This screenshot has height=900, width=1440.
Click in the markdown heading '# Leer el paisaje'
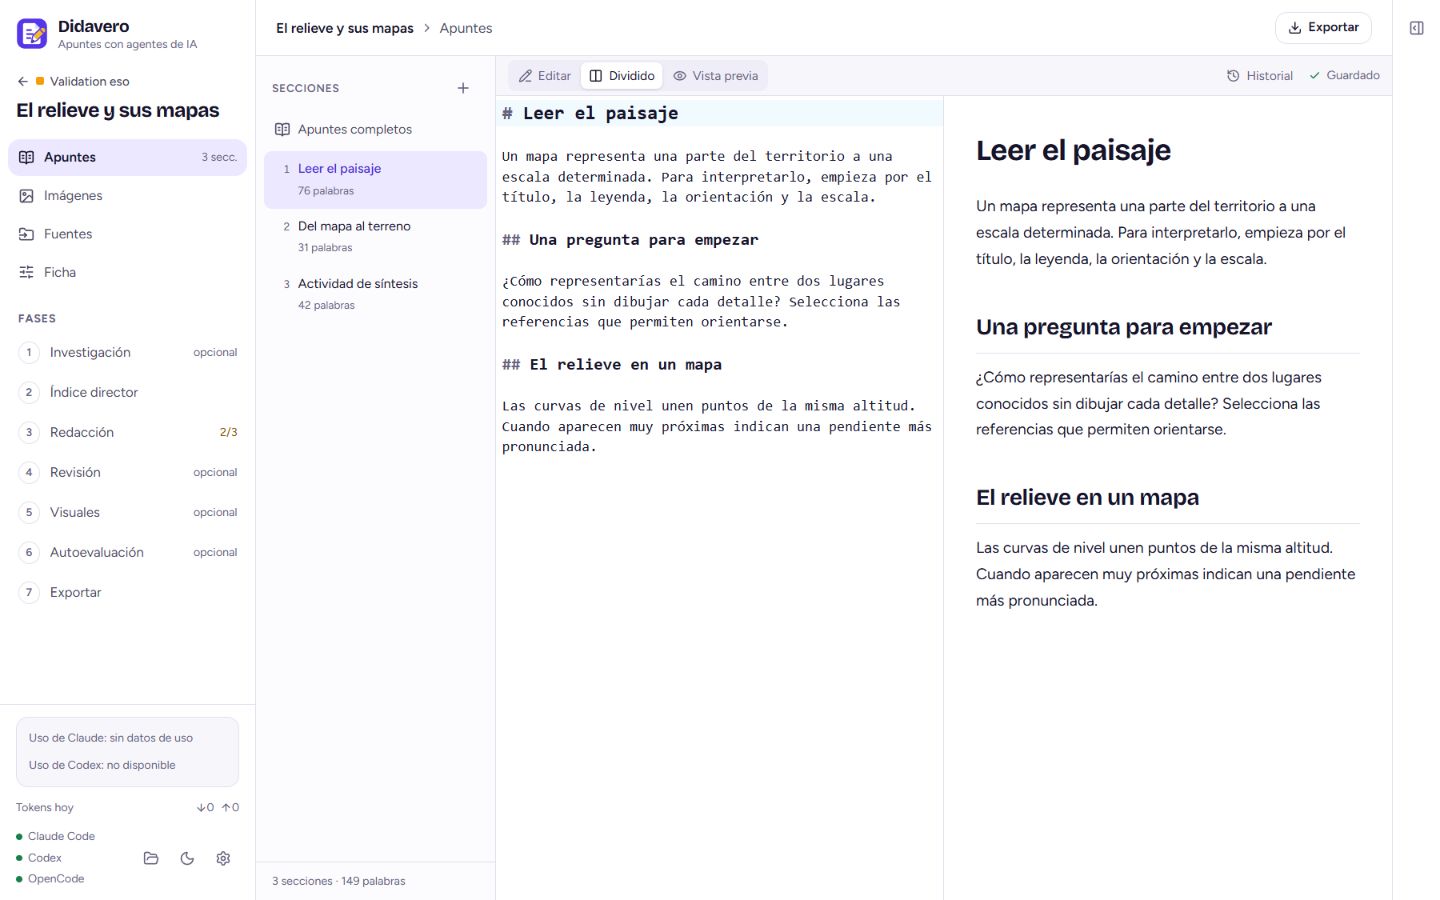590,113
